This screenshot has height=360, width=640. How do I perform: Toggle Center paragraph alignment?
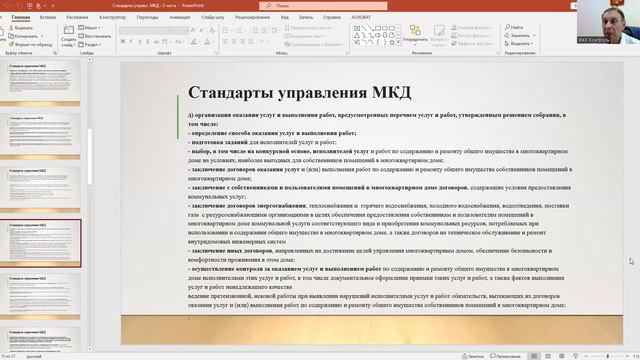click(234, 42)
